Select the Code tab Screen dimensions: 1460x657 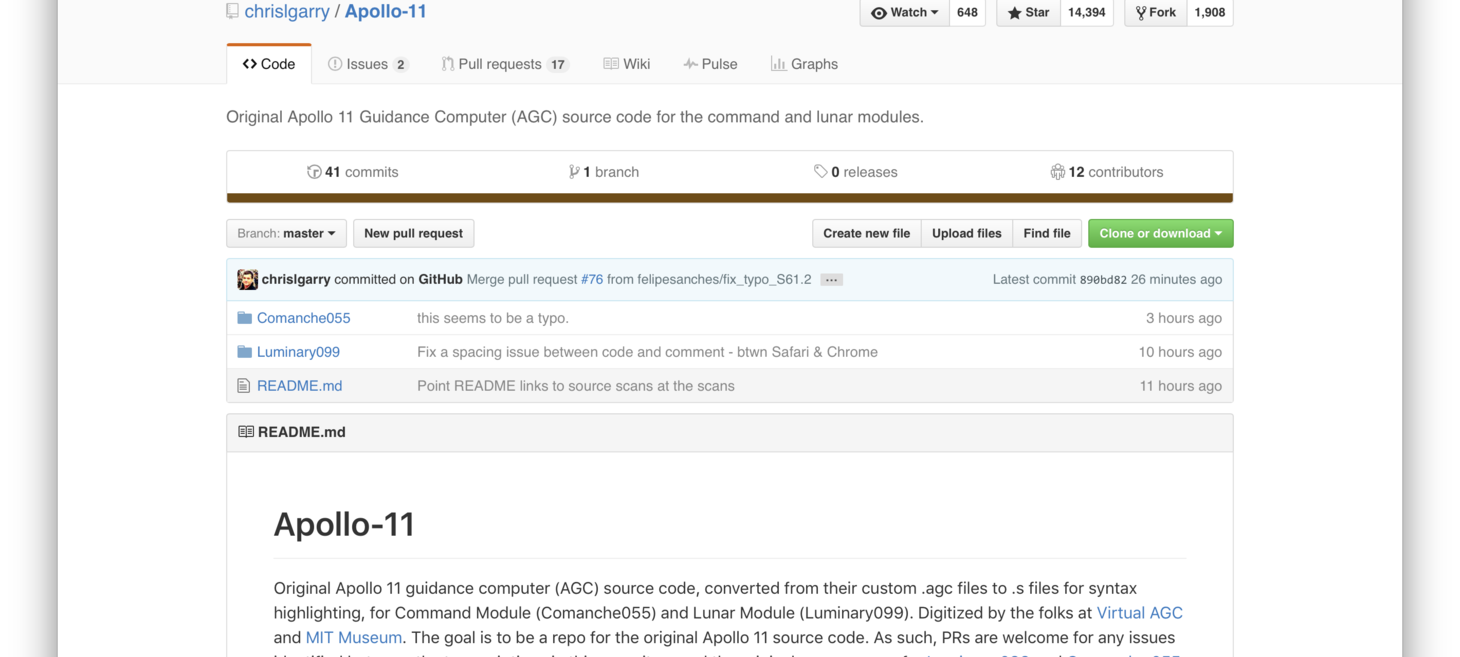coord(269,64)
